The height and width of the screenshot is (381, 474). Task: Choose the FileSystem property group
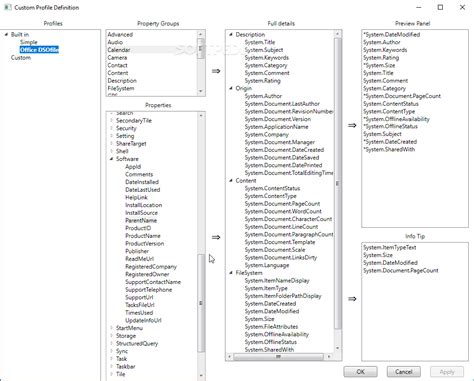tap(121, 88)
